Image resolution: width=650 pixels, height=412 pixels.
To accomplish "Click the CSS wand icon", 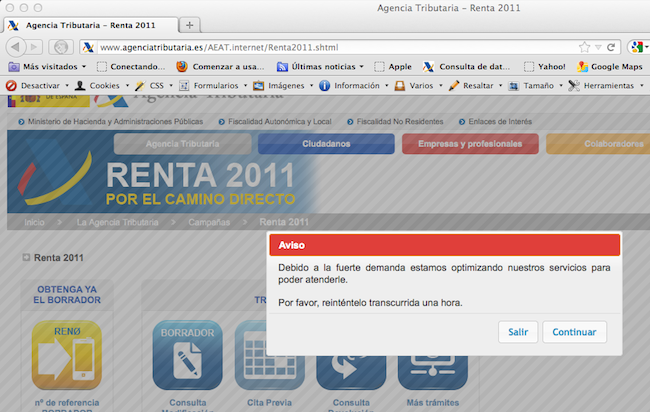I will pos(140,86).
